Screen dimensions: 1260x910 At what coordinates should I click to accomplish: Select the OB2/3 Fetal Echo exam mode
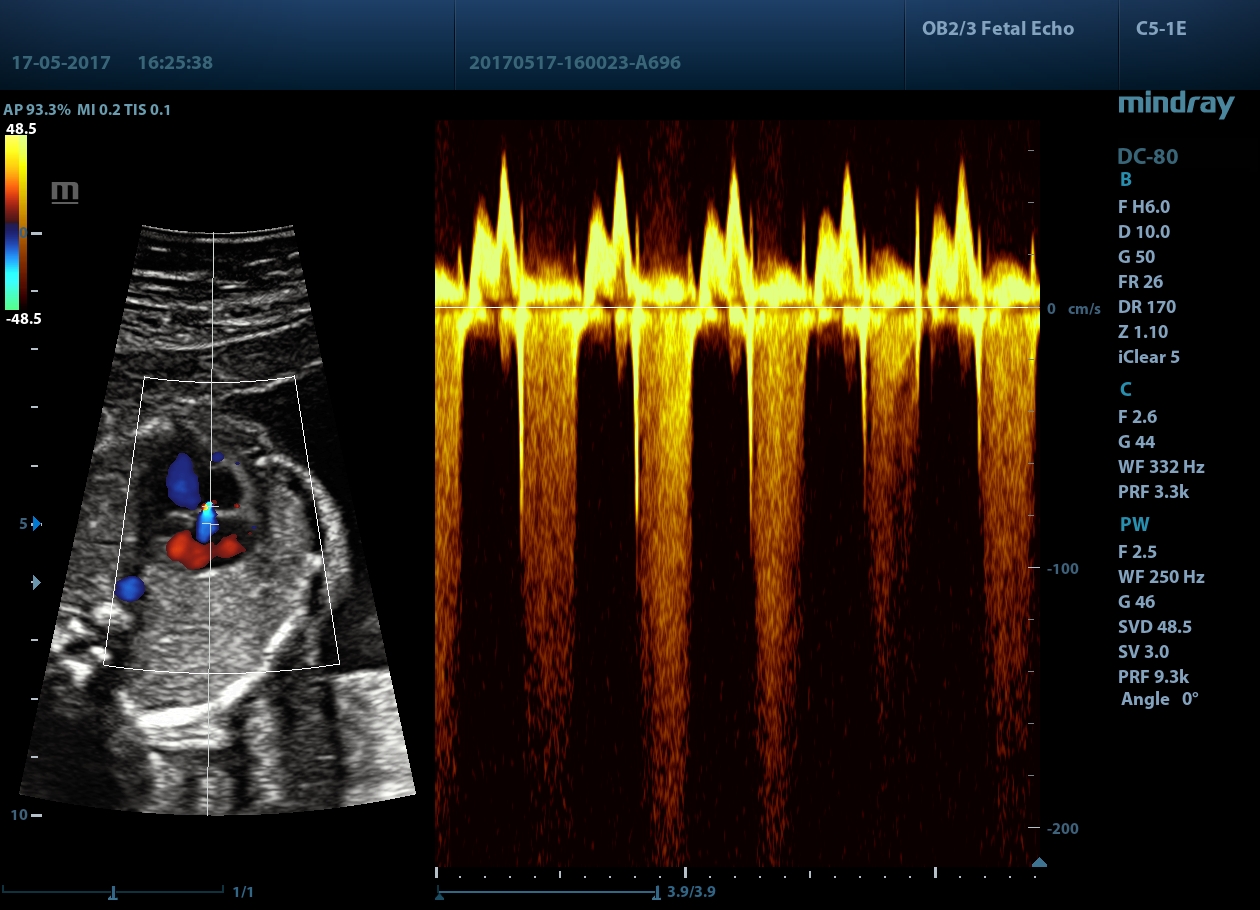997,29
